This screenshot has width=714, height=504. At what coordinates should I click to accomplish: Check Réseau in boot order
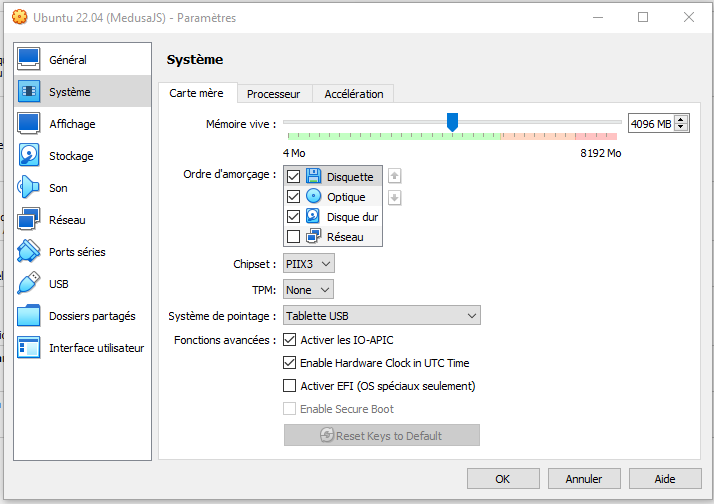click(x=293, y=236)
